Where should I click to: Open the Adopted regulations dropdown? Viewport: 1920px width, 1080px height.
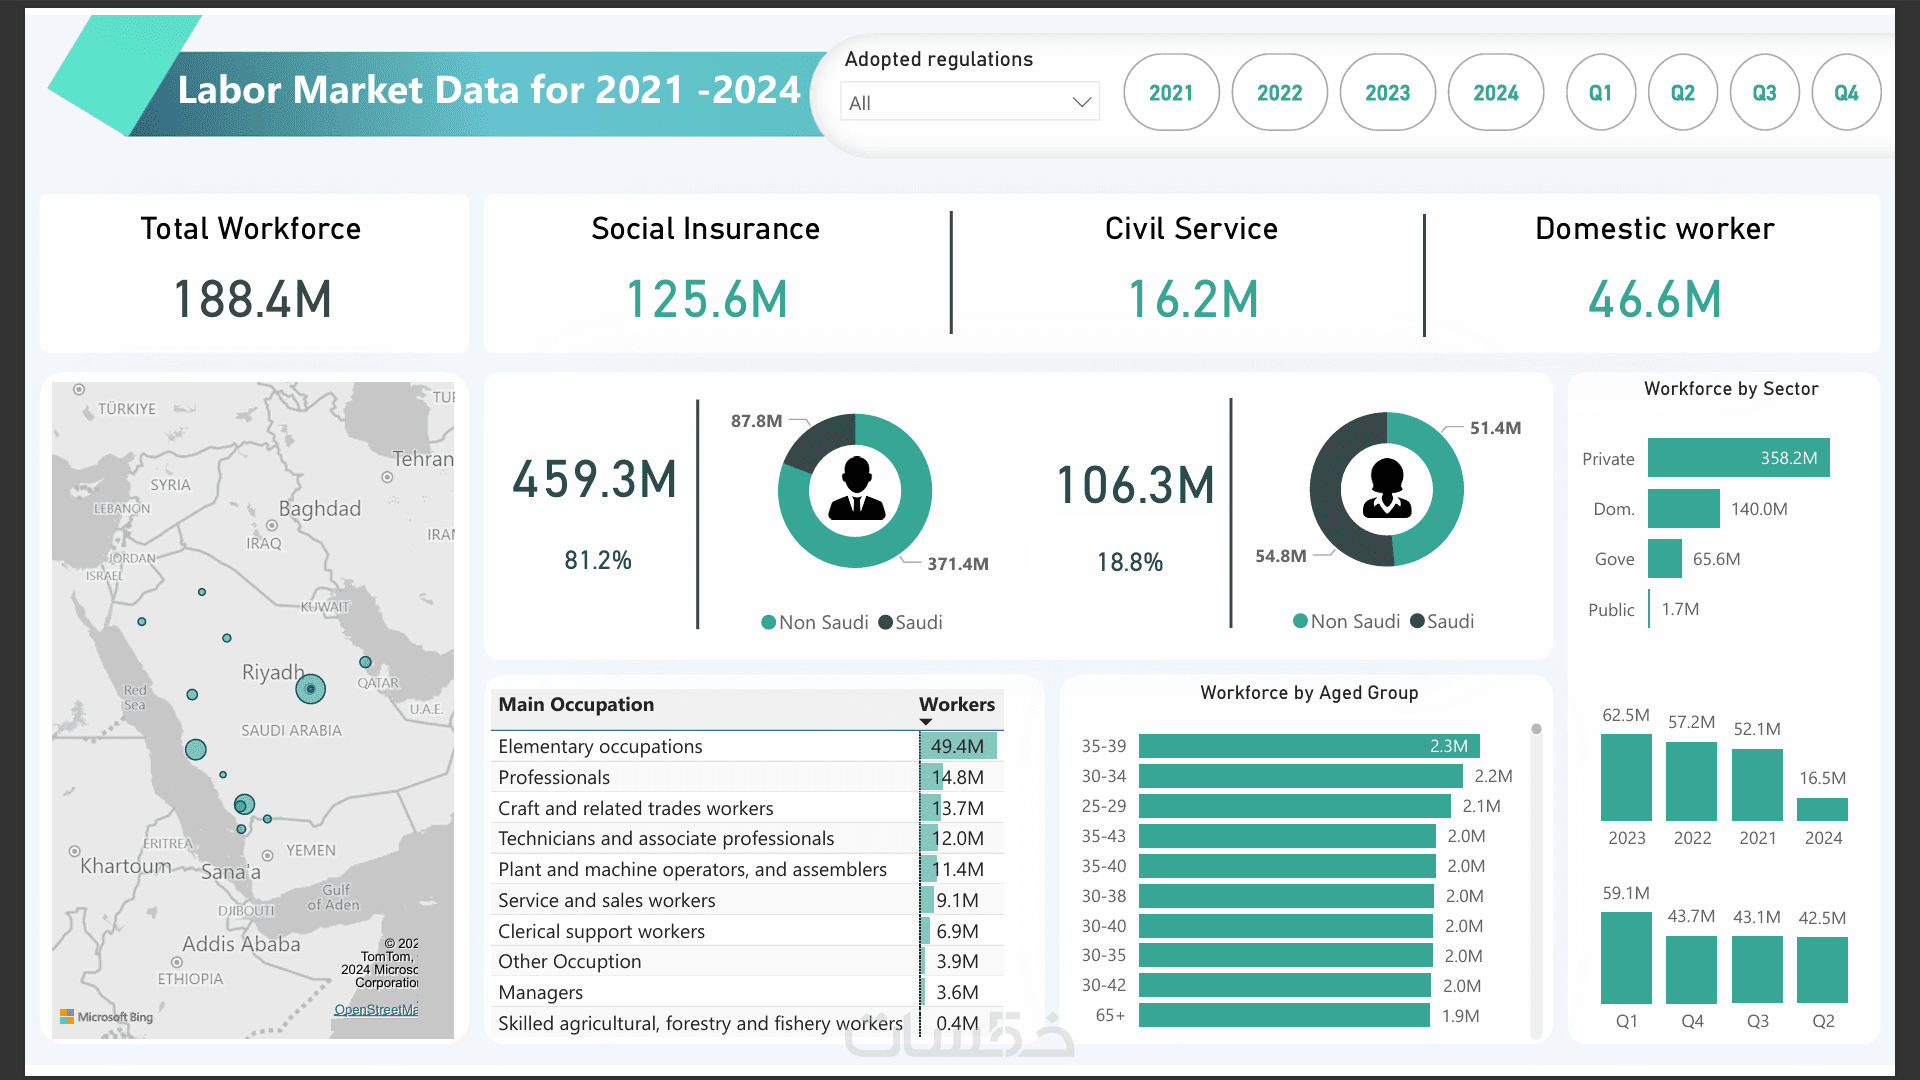pyautogui.click(x=969, y=103)
